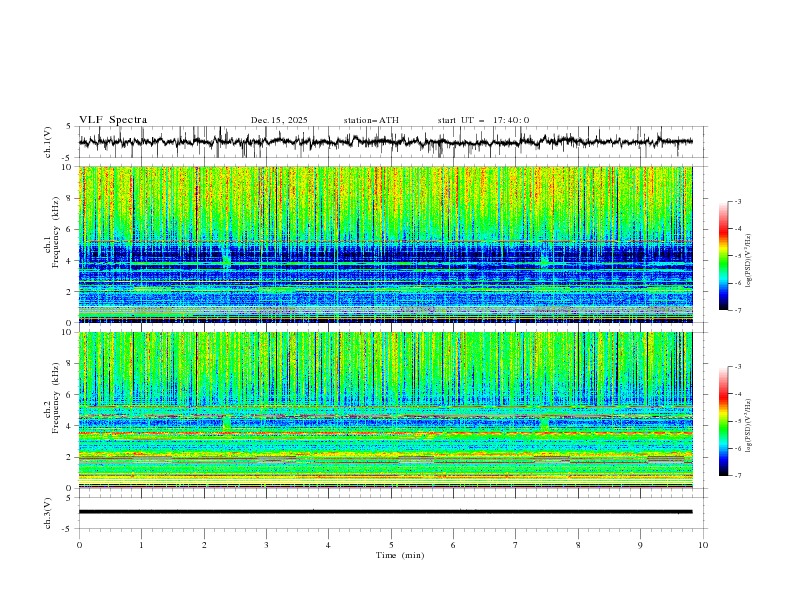
Task: Click the 'Time (min)' axis title
Action: (400, 555)
